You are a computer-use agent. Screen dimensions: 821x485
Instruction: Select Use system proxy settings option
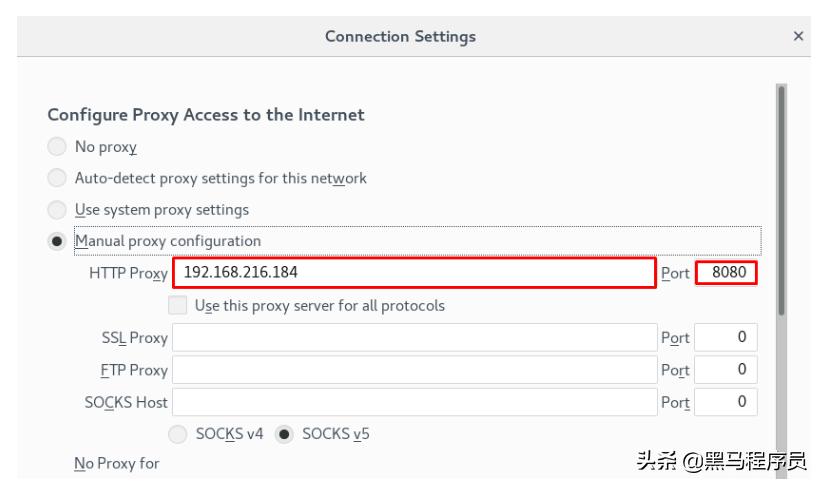coord(58,211)
